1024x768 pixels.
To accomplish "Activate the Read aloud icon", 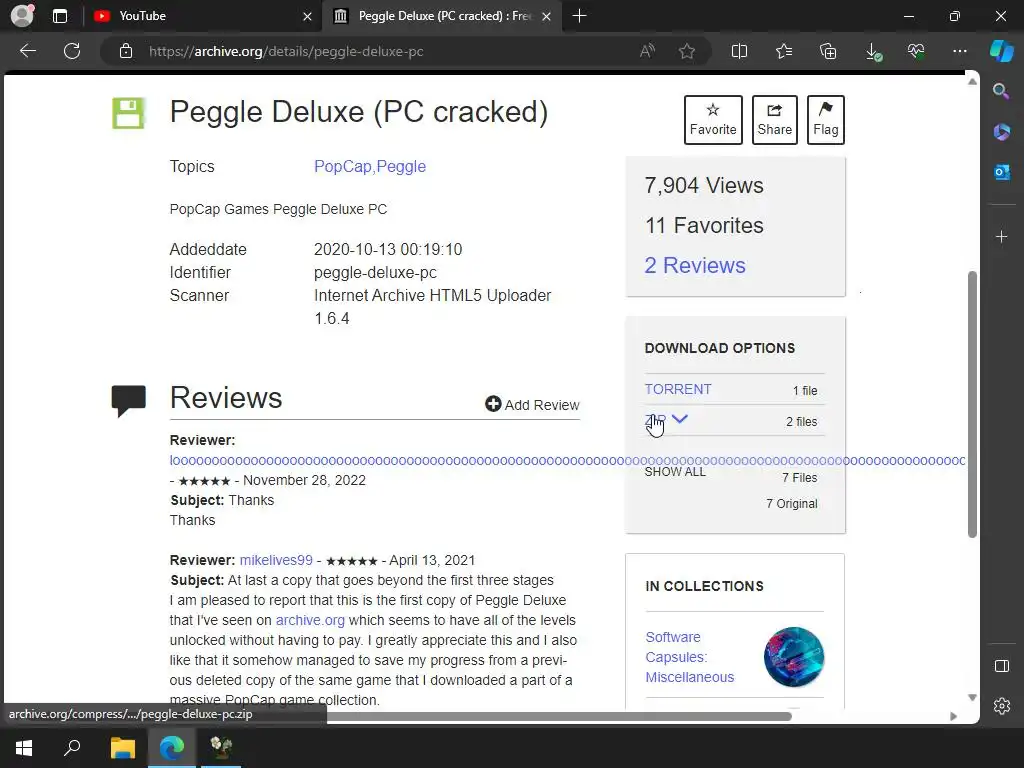I will tap(647, 51).
